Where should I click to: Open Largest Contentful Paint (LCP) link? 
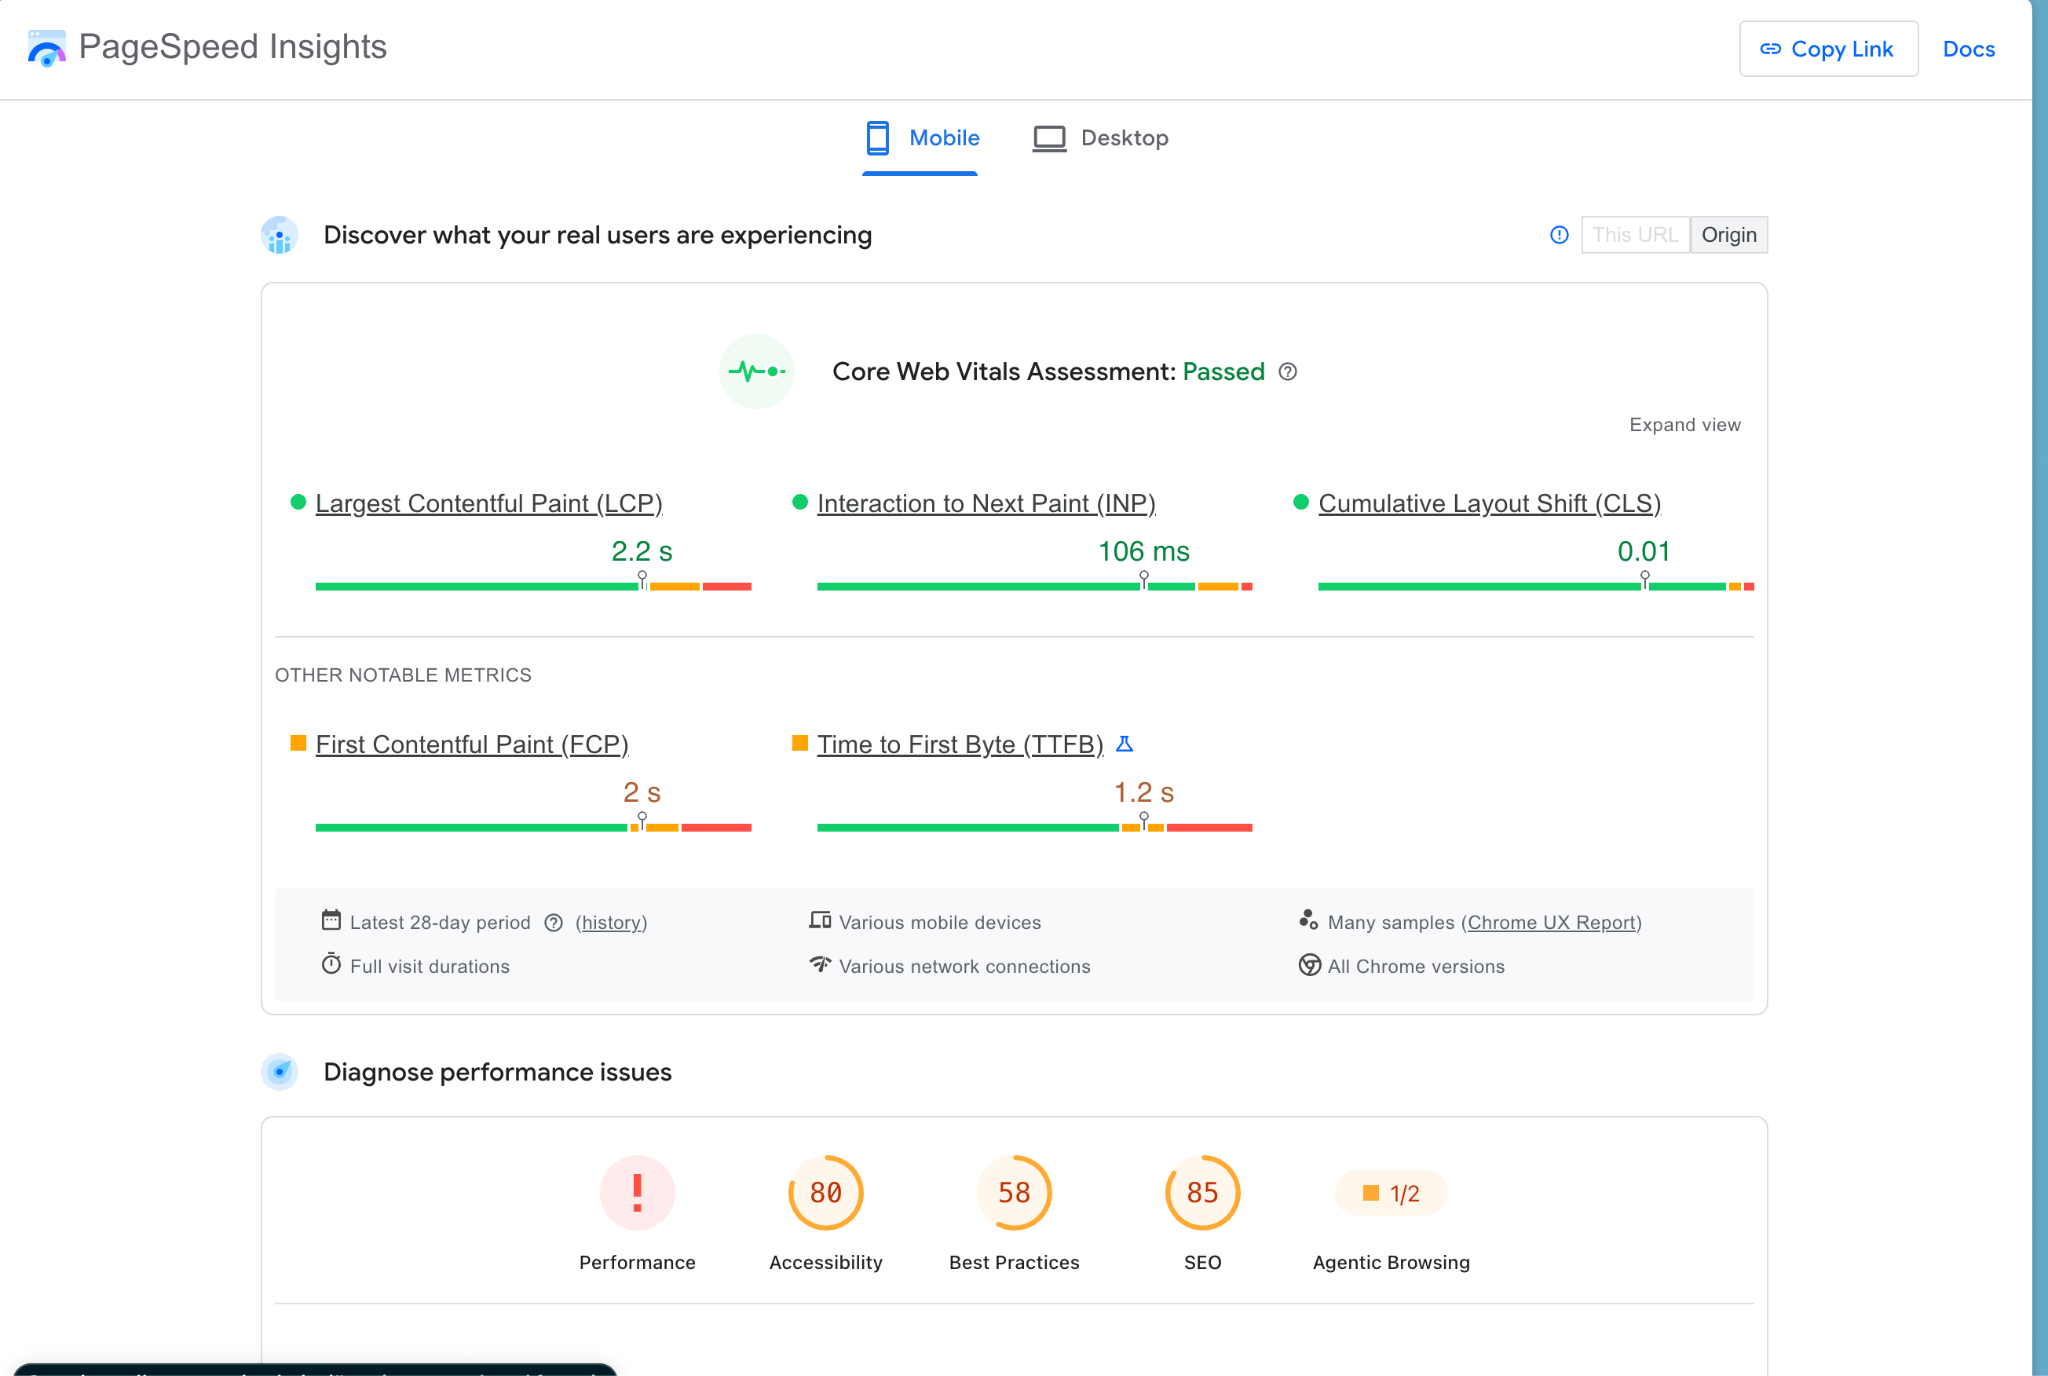click(489, 503)
